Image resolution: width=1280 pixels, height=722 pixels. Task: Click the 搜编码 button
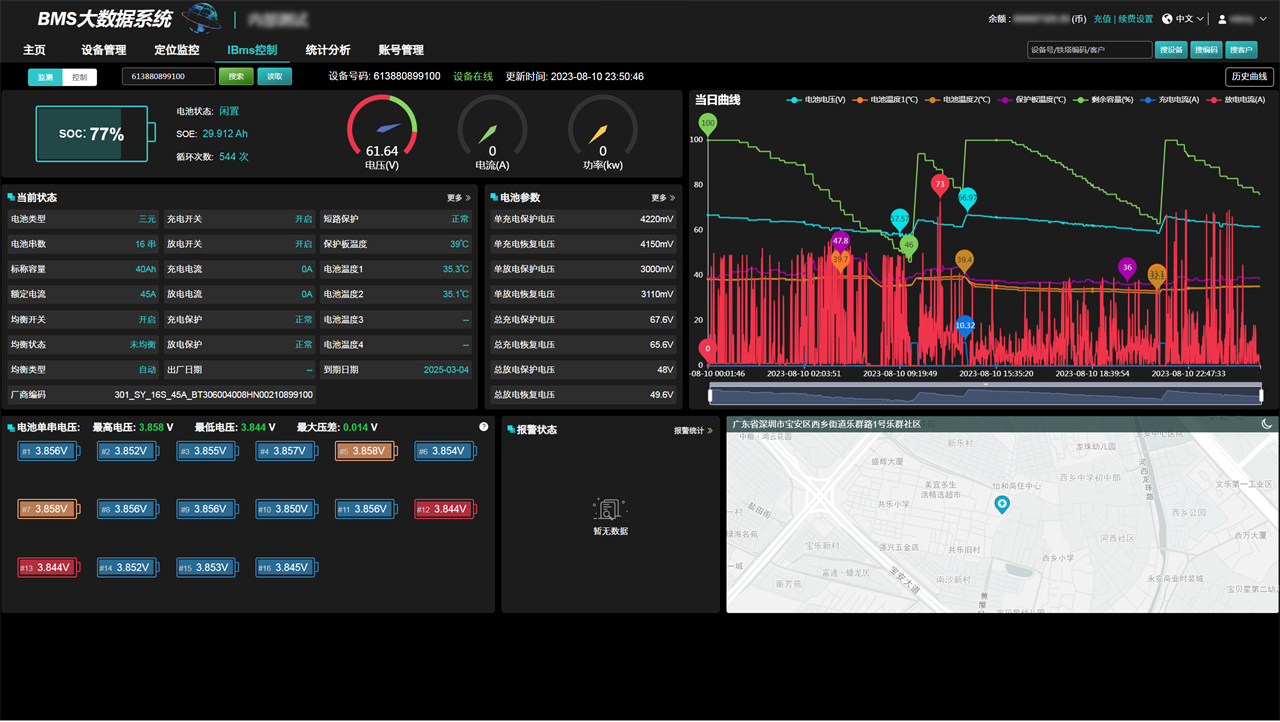click(1206, 50)
